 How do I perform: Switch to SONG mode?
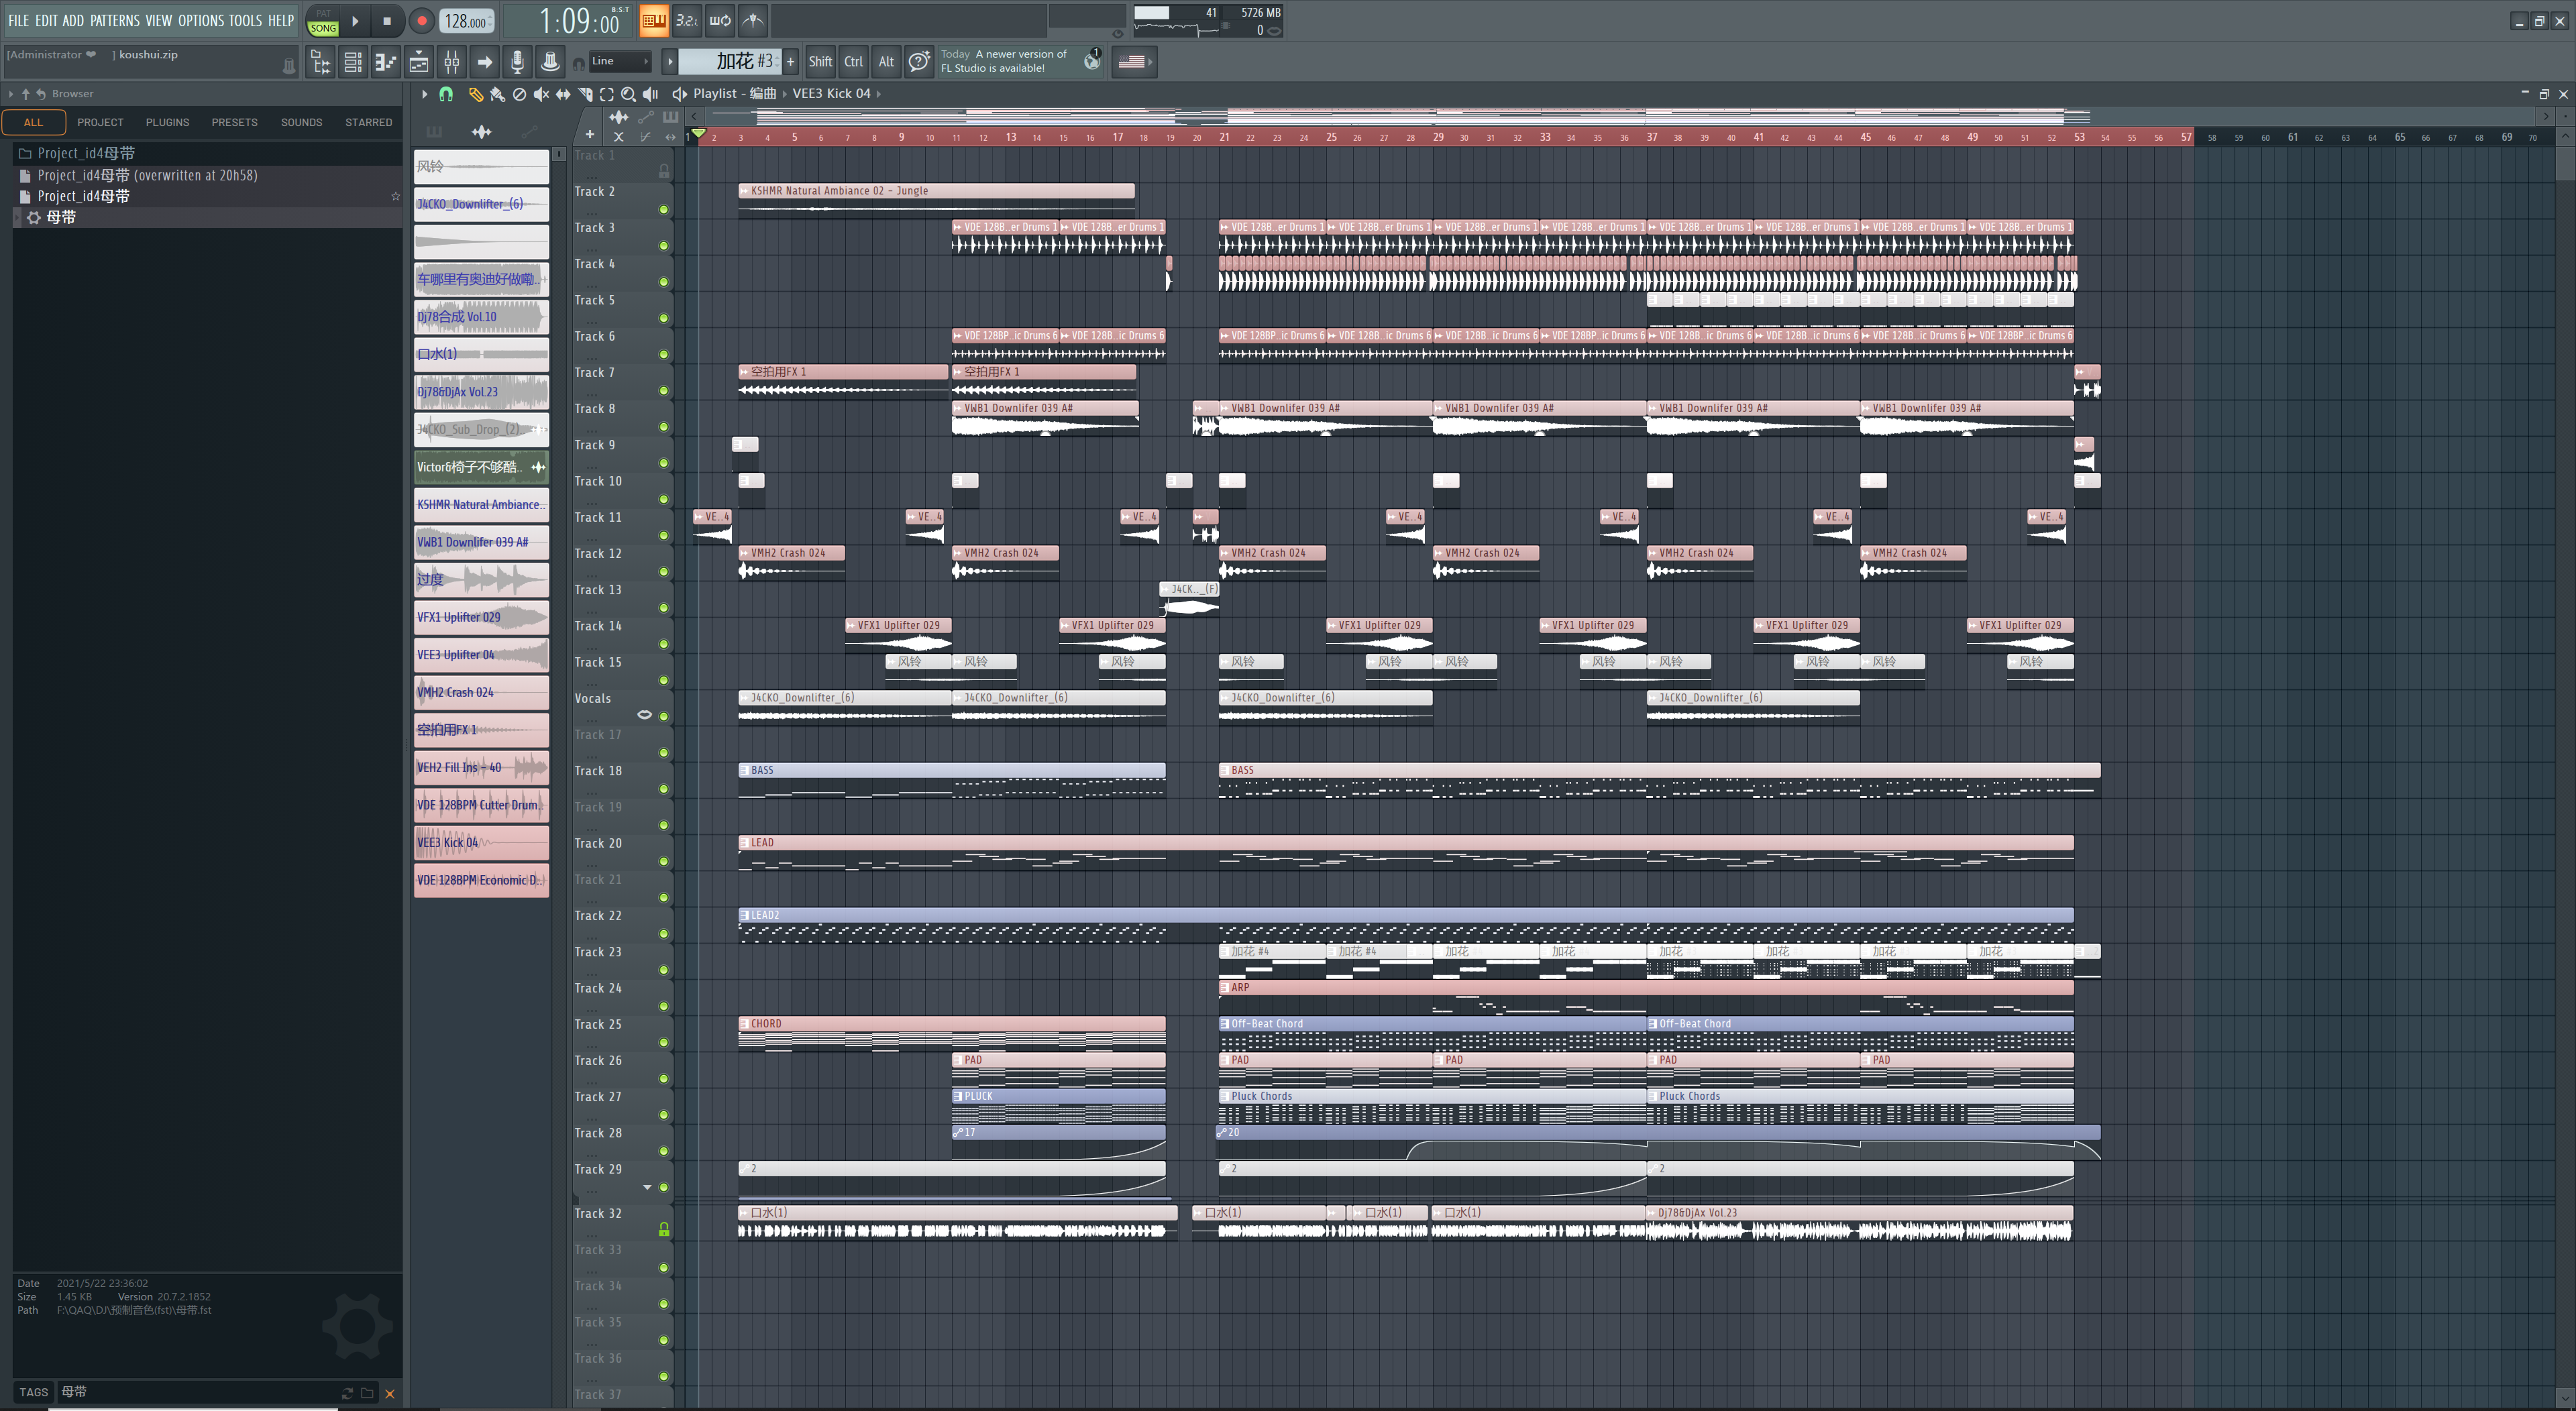tap(323, 28)
